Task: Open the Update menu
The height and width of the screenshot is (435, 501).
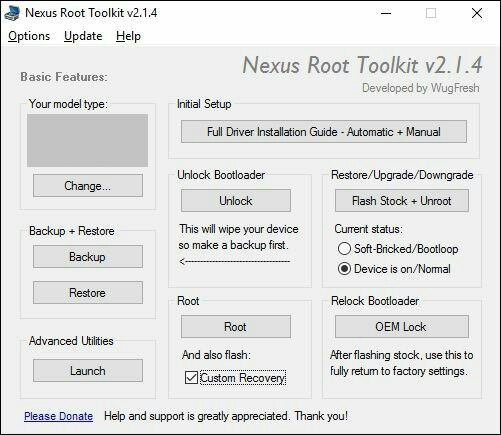Action: point(83,36)
